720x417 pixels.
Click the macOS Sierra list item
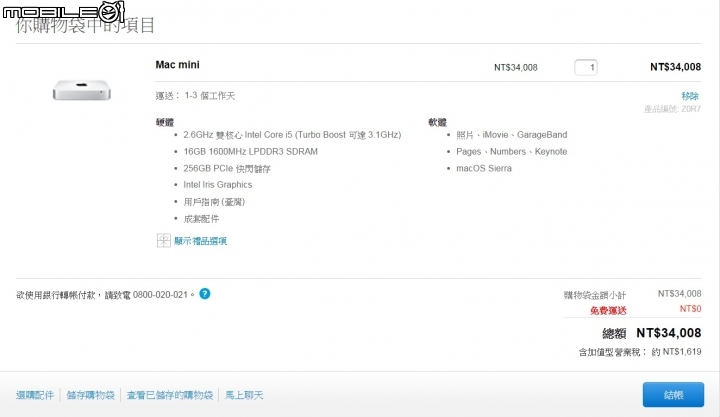point(484,168)
